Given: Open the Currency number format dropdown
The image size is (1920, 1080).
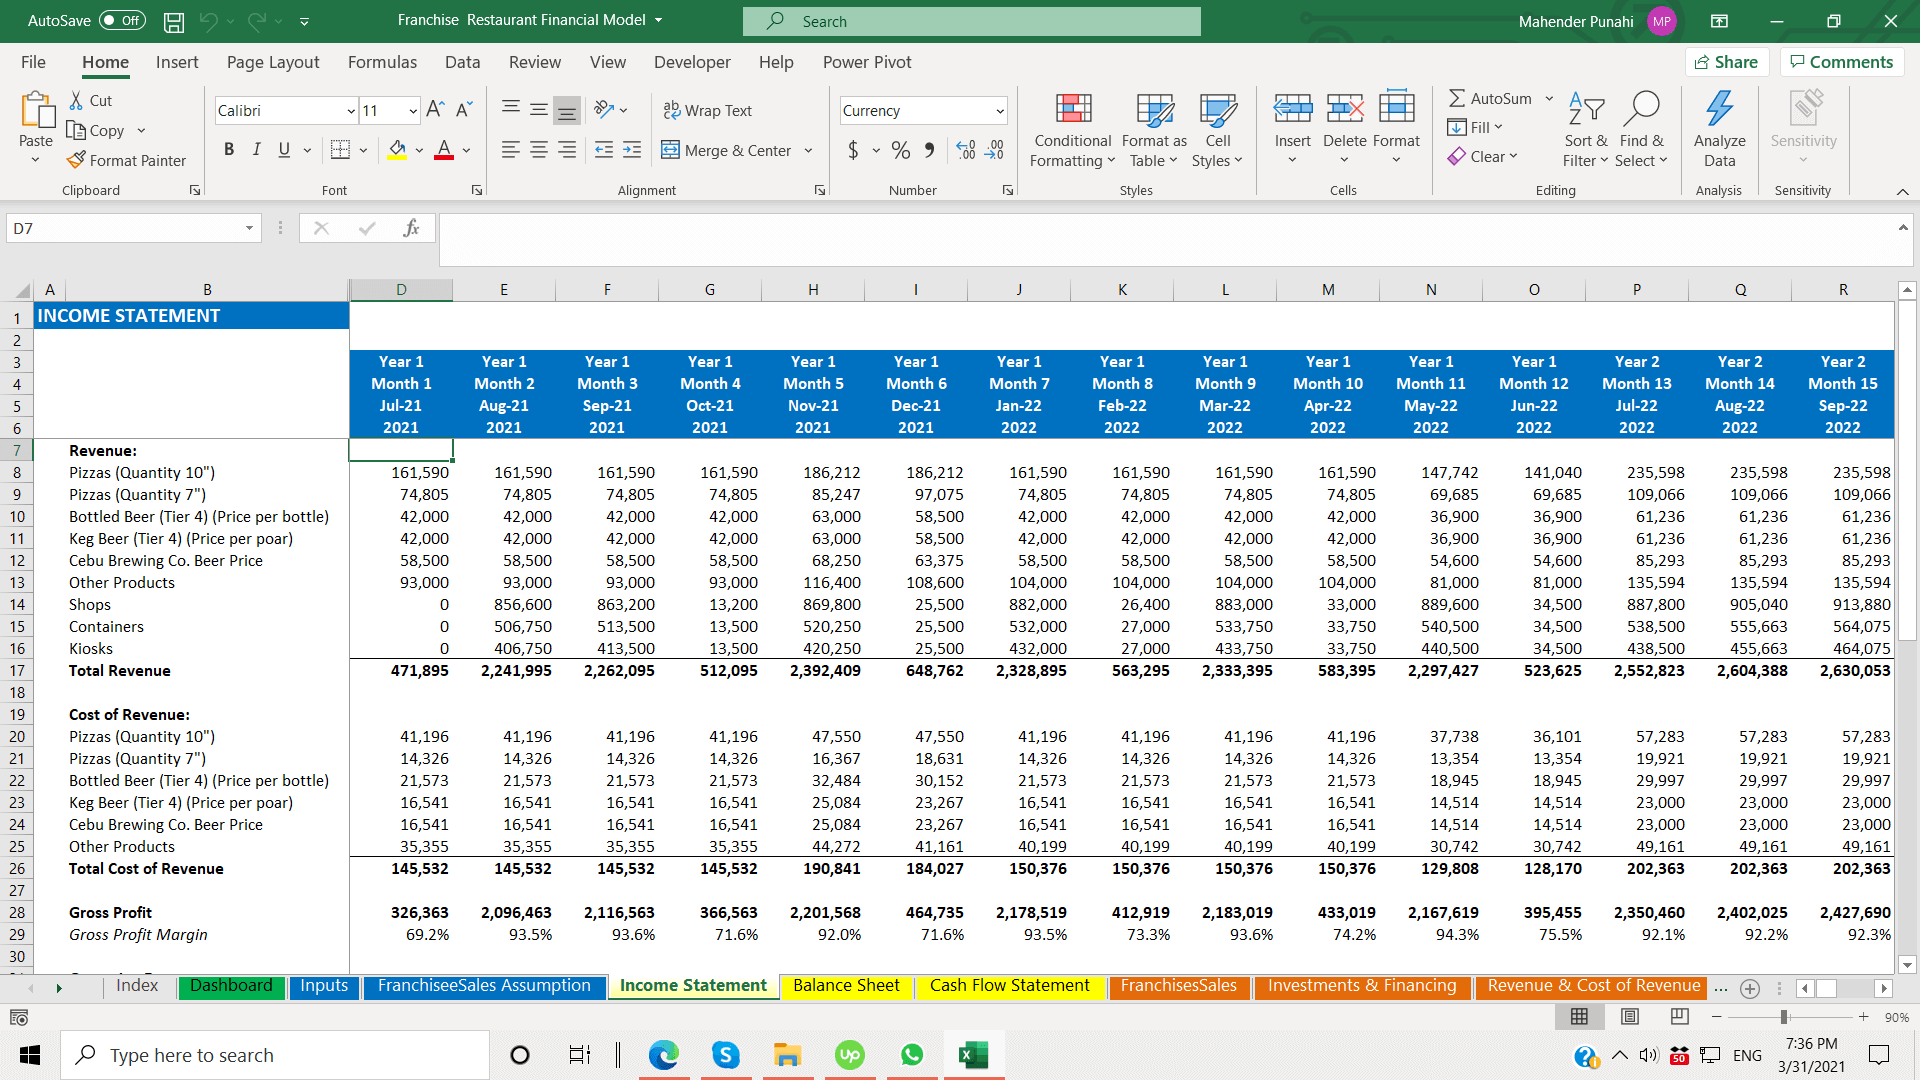Looking at the screenshot, I should tap(999, 110).
